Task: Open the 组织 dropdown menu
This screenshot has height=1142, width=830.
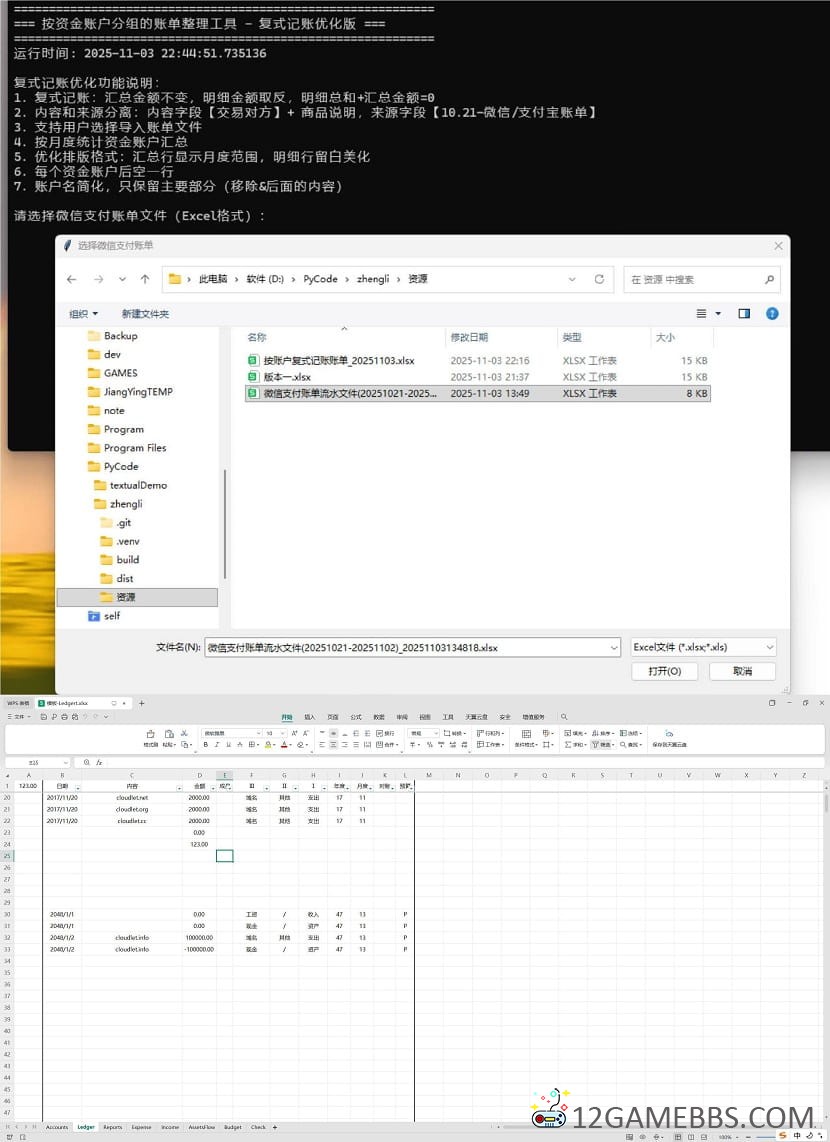Action: [84, 314]
